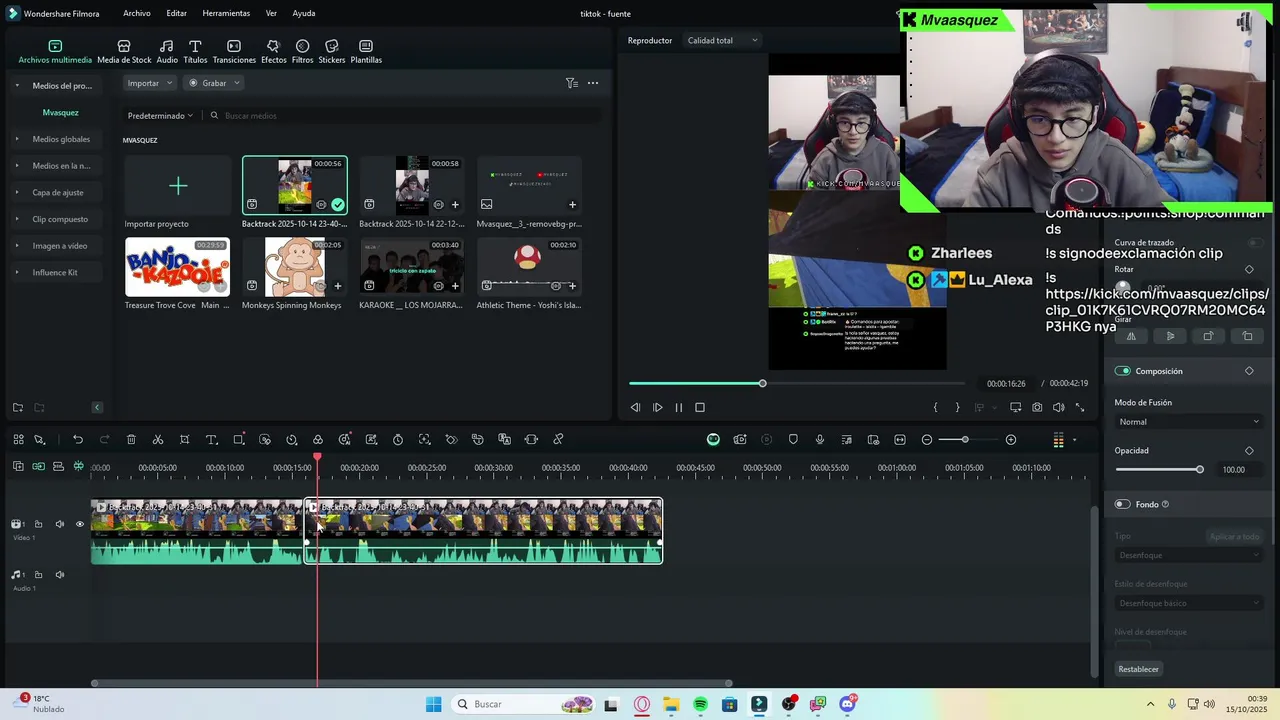Record a voiceover with the microphone icon
Viewport: 1280px width, 720px height.
coord(820,440)
